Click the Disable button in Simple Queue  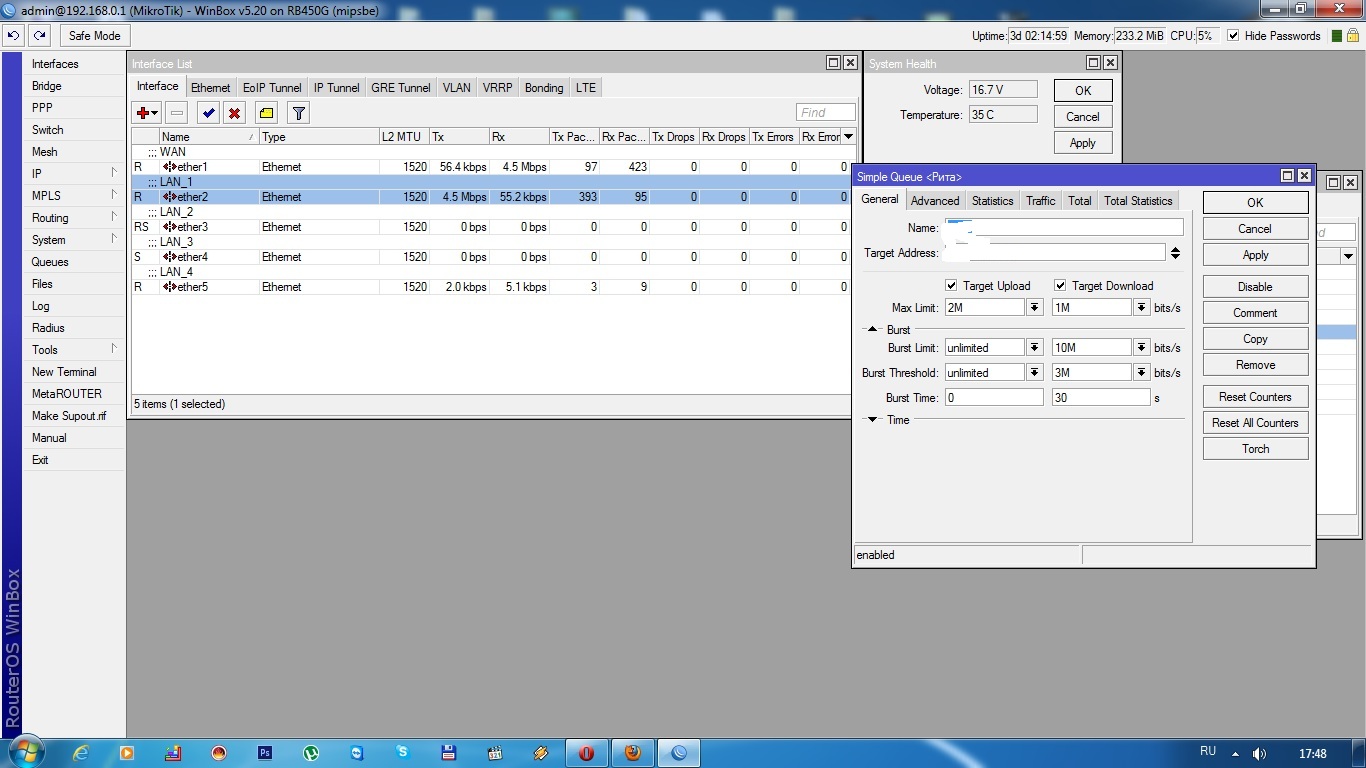[1255, 287]
